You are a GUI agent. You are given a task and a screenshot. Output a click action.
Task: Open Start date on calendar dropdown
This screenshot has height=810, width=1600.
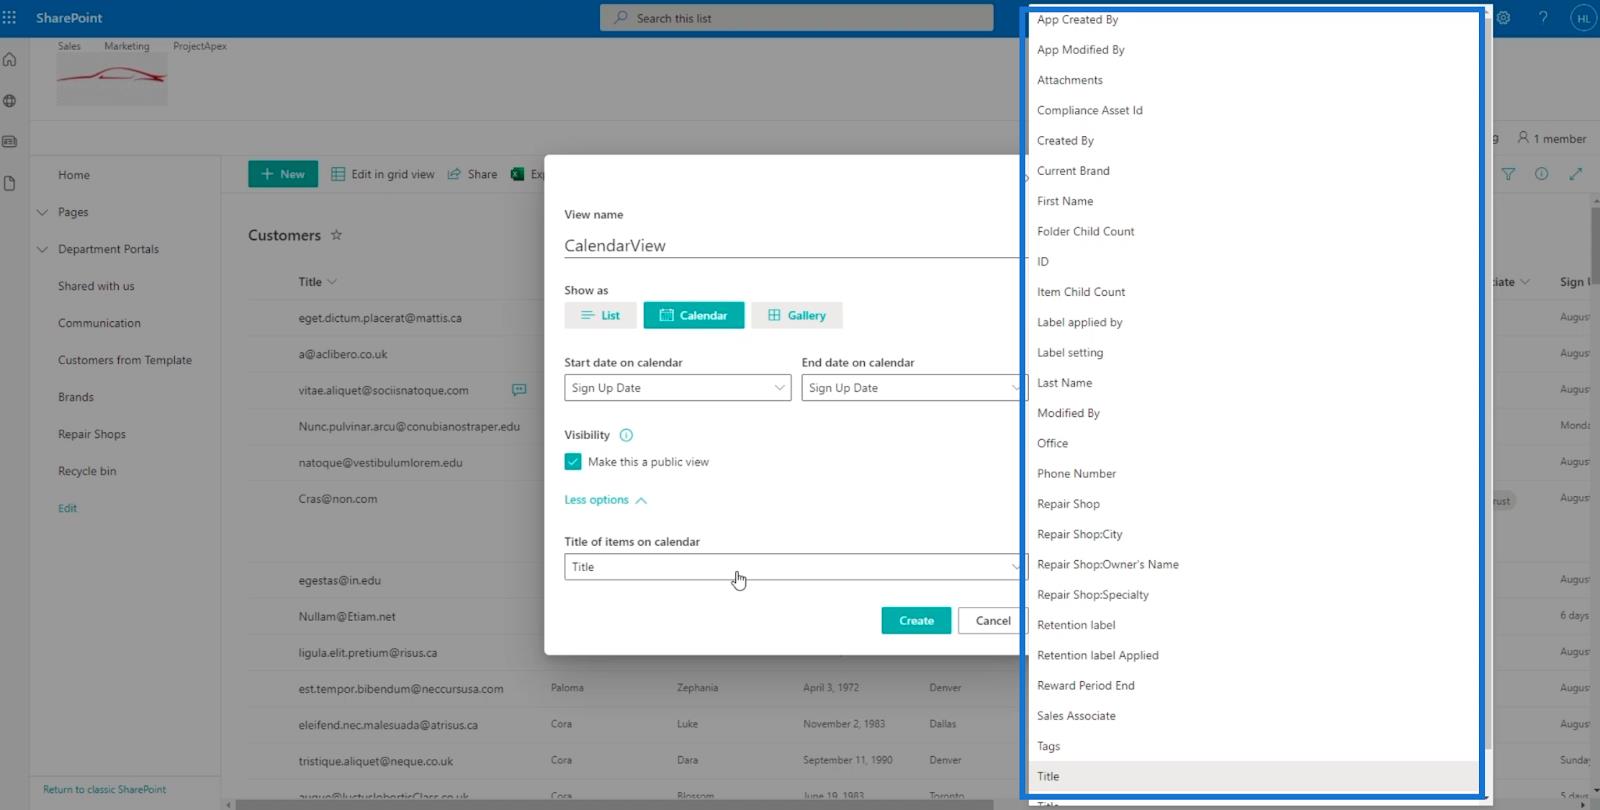[x=677, y=388]
